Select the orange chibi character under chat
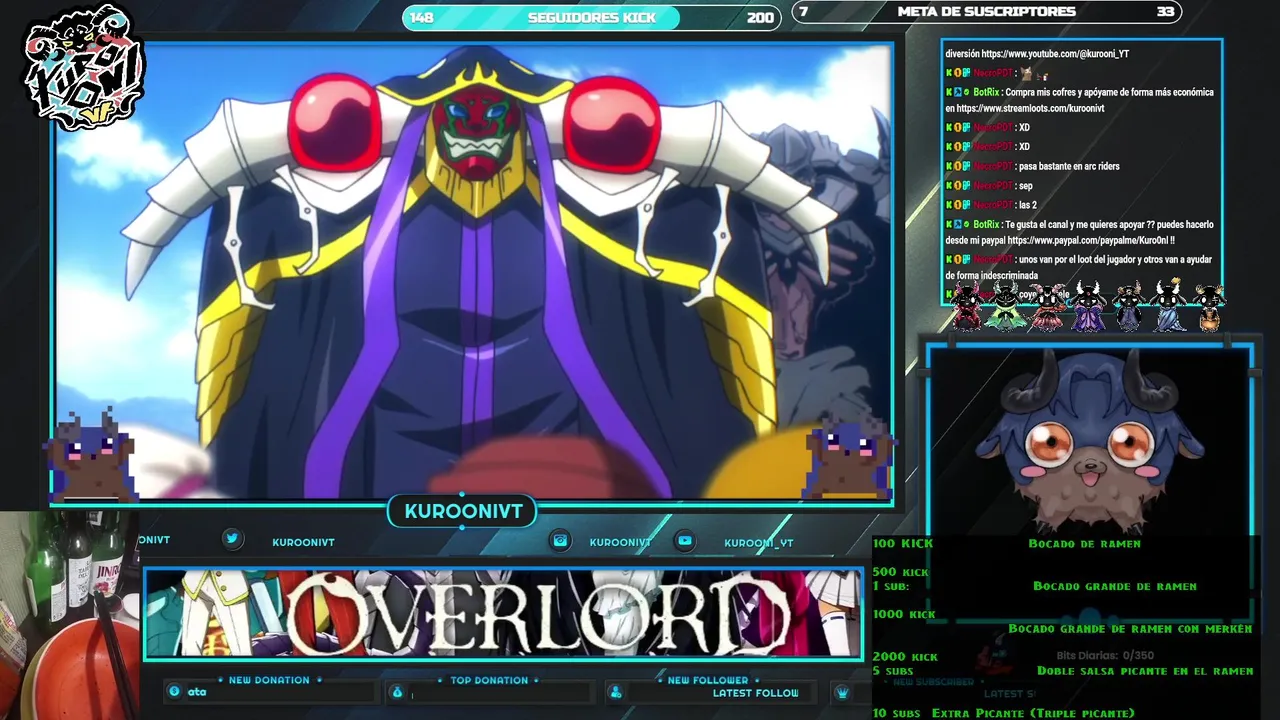This screenshot has width=1280, height=720. coord(1209,308)
